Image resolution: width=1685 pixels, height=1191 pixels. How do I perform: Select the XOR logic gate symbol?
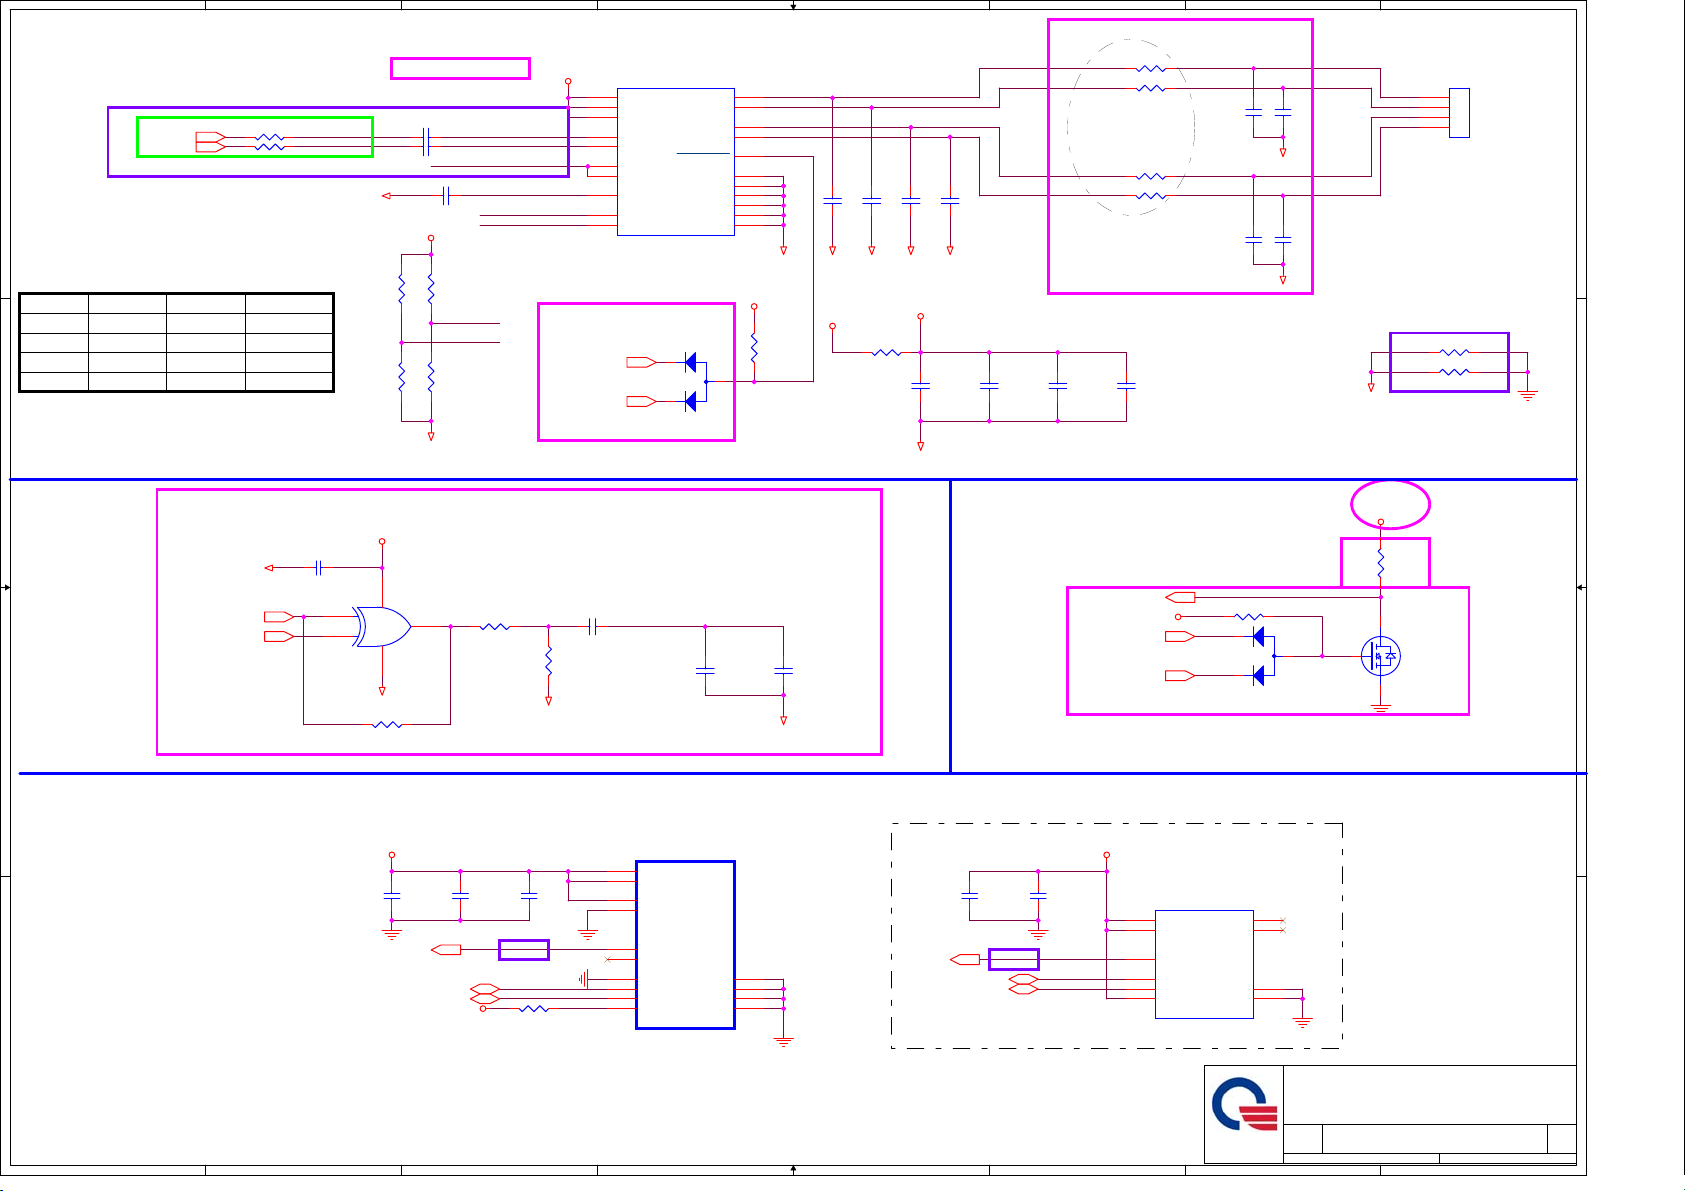382,627
